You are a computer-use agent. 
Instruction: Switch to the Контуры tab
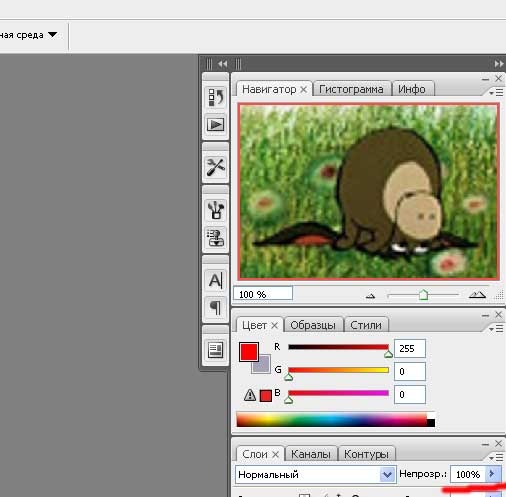(x=366, y=454)
